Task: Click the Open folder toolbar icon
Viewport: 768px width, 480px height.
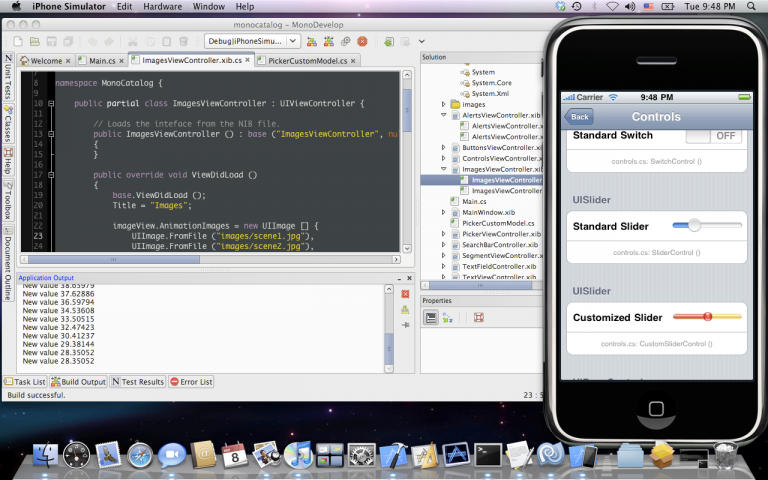Action: tap(33, 42)
